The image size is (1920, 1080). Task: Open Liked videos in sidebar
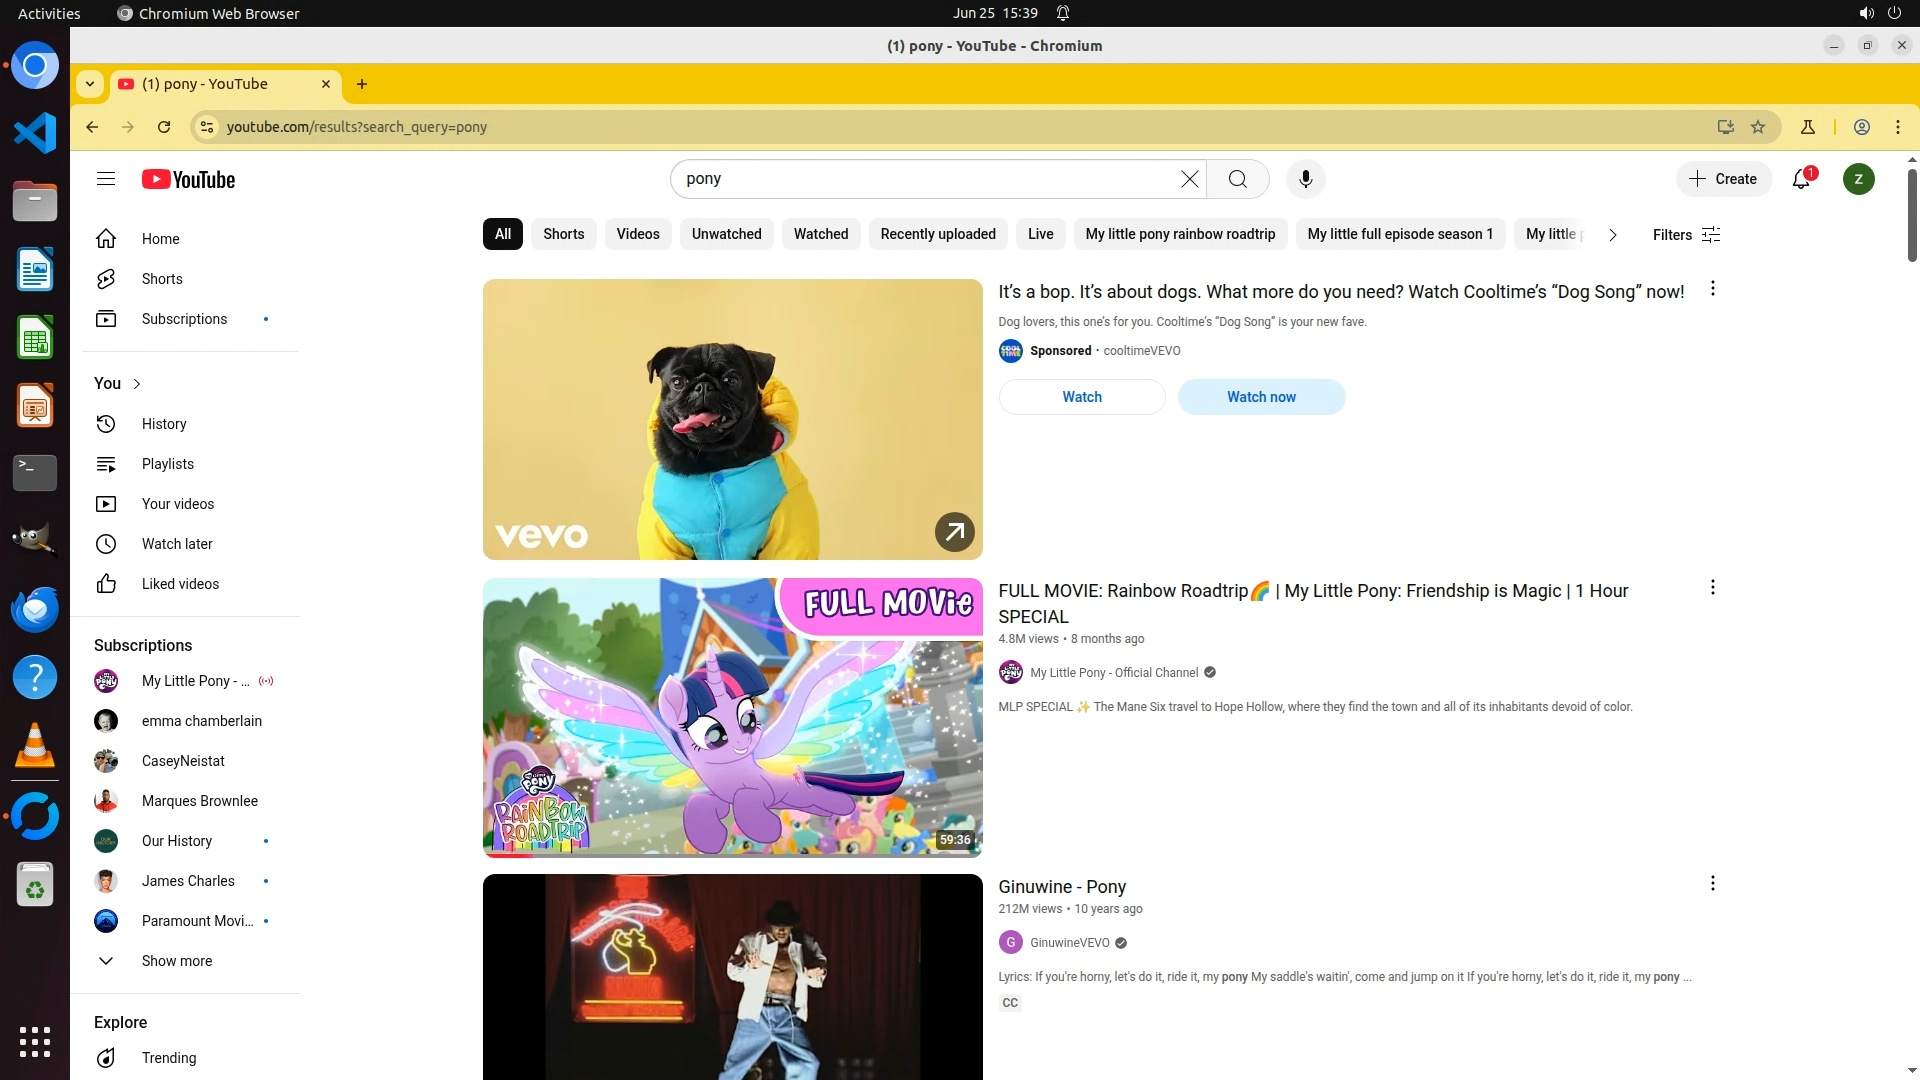(x=180, y=584)
